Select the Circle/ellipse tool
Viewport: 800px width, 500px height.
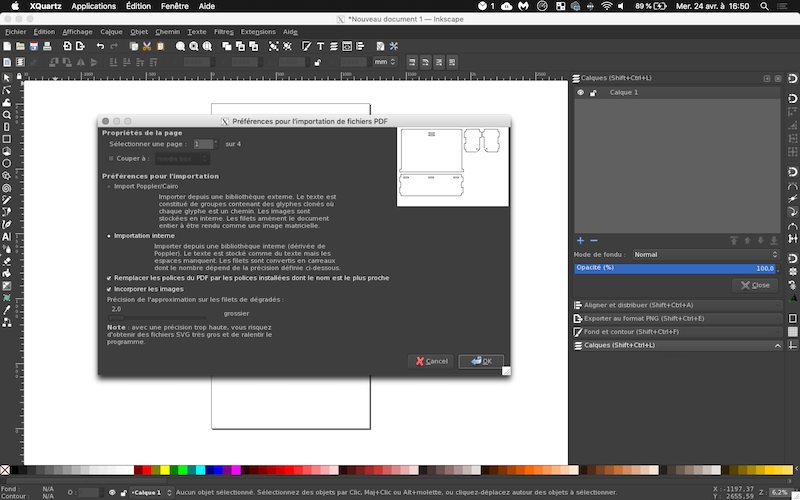[7, 163]
